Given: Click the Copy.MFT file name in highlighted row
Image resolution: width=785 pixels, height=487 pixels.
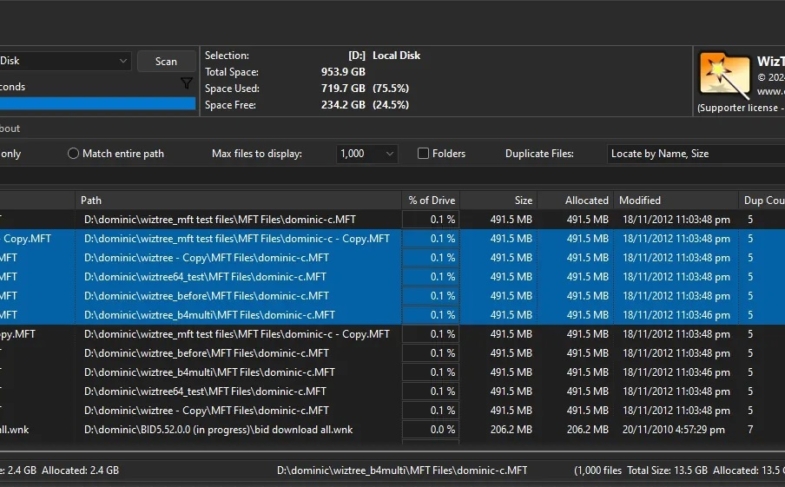Looking at the screenshot, I should [27, 239].
